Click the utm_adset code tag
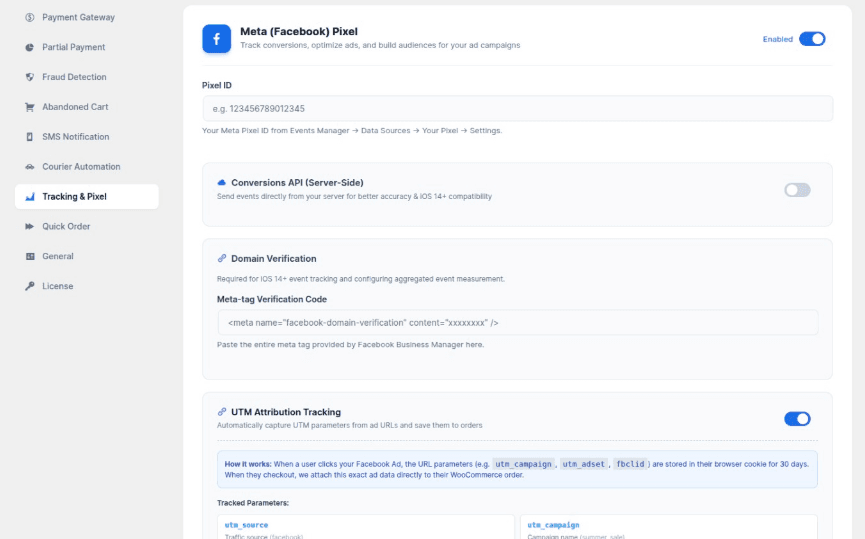 coord(583,464)
